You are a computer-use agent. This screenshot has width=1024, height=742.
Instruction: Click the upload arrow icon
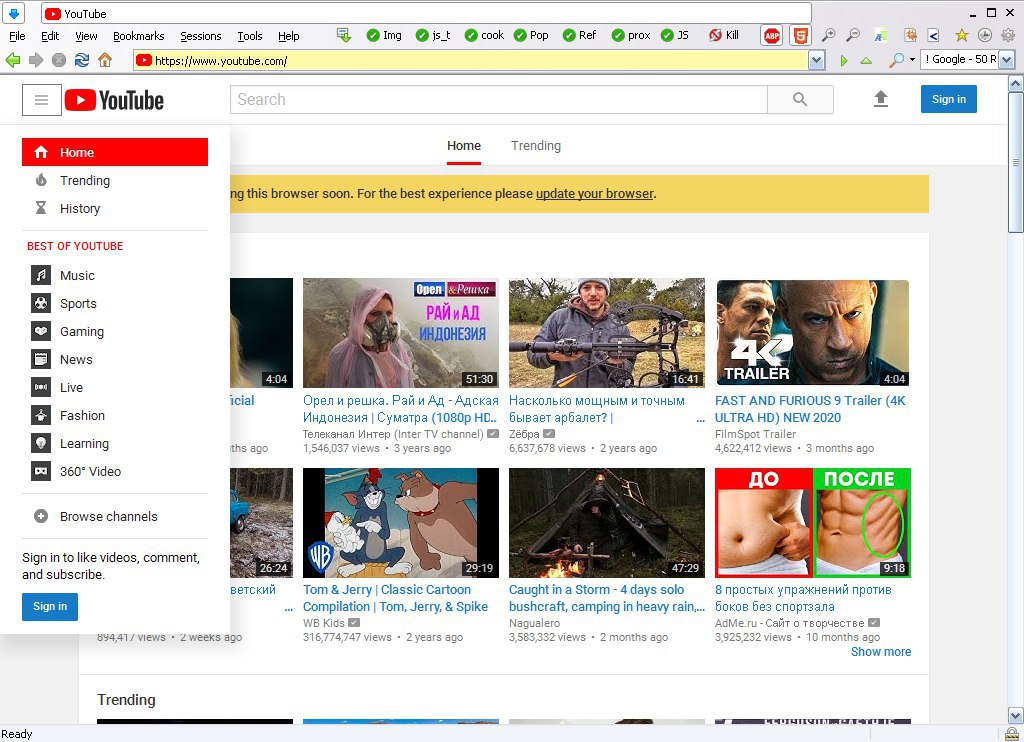click(x=881, y=99)
